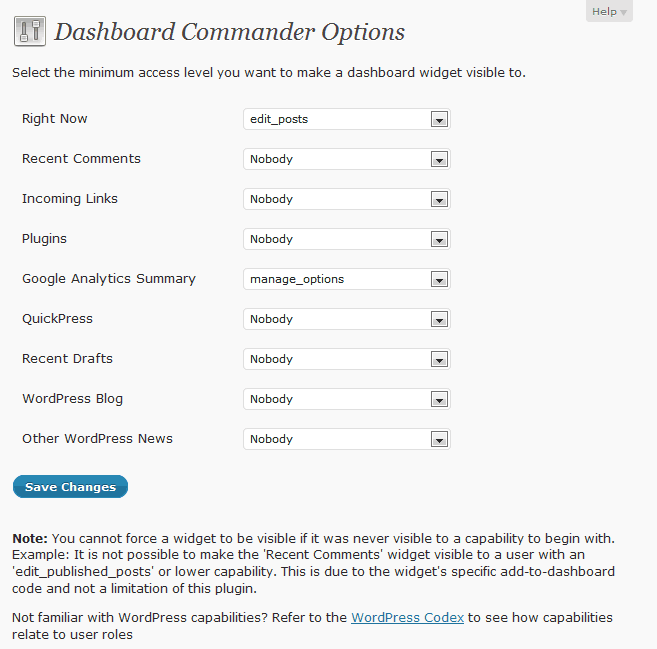657x649 pixels.
Task: Follow the WordPress Codex link
Action: click(407, 618)
